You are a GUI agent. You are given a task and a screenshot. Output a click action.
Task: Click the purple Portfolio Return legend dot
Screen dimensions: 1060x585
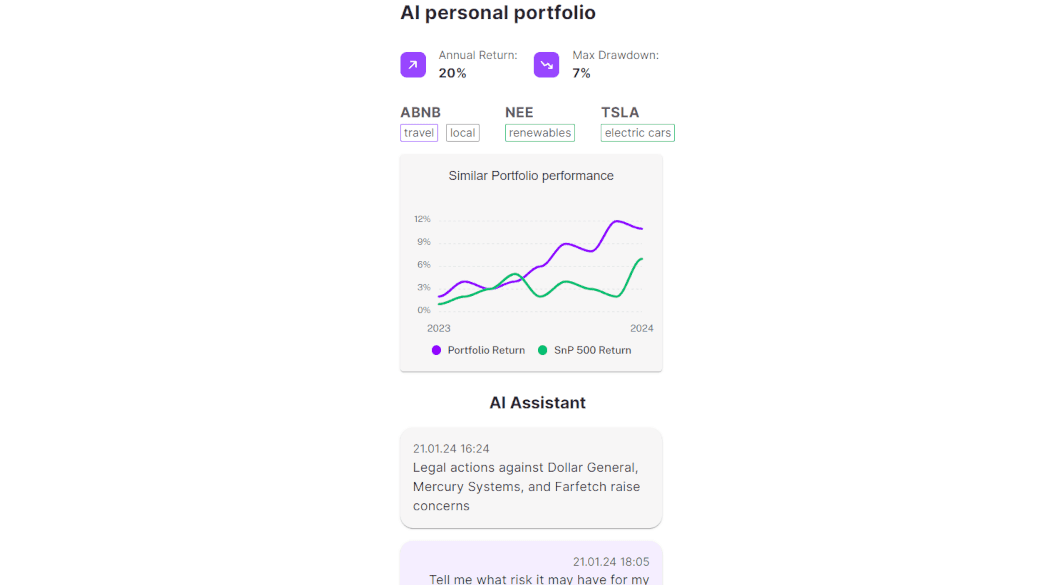click(x=436, y=350)
